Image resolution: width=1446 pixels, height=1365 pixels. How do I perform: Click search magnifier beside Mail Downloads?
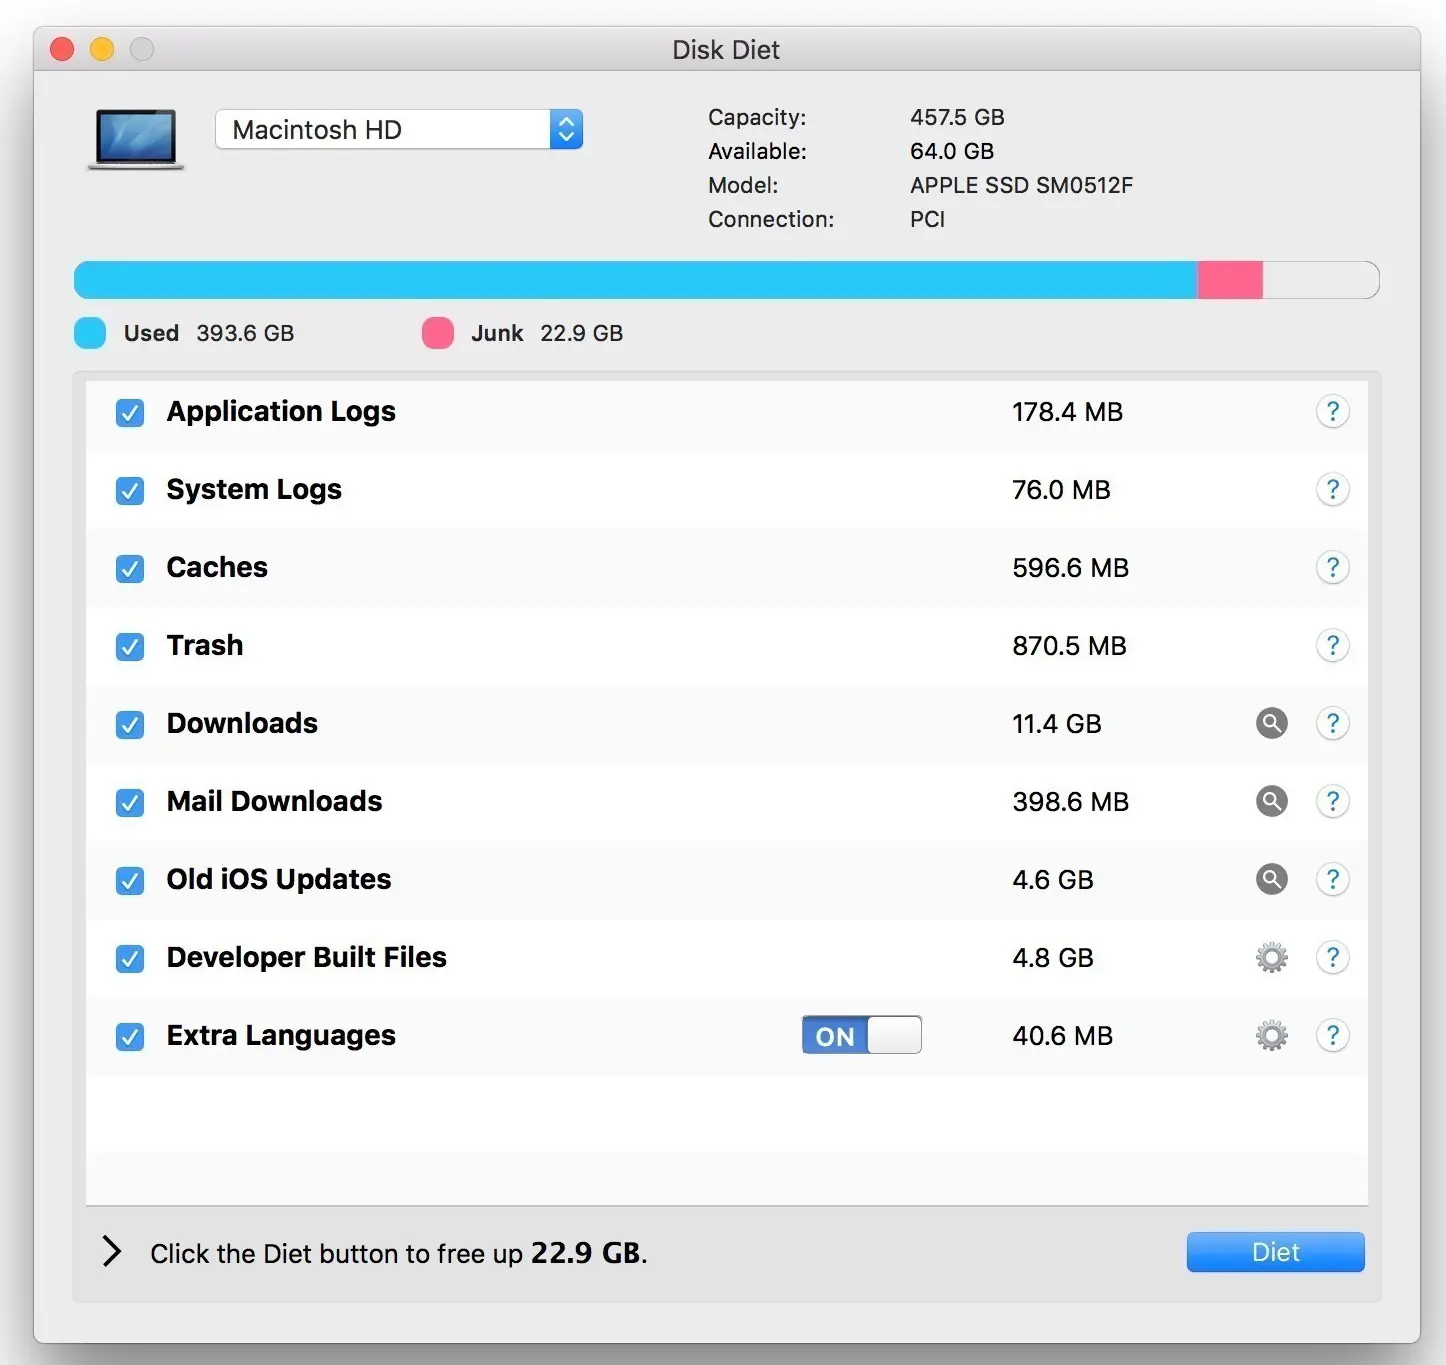1271,801
